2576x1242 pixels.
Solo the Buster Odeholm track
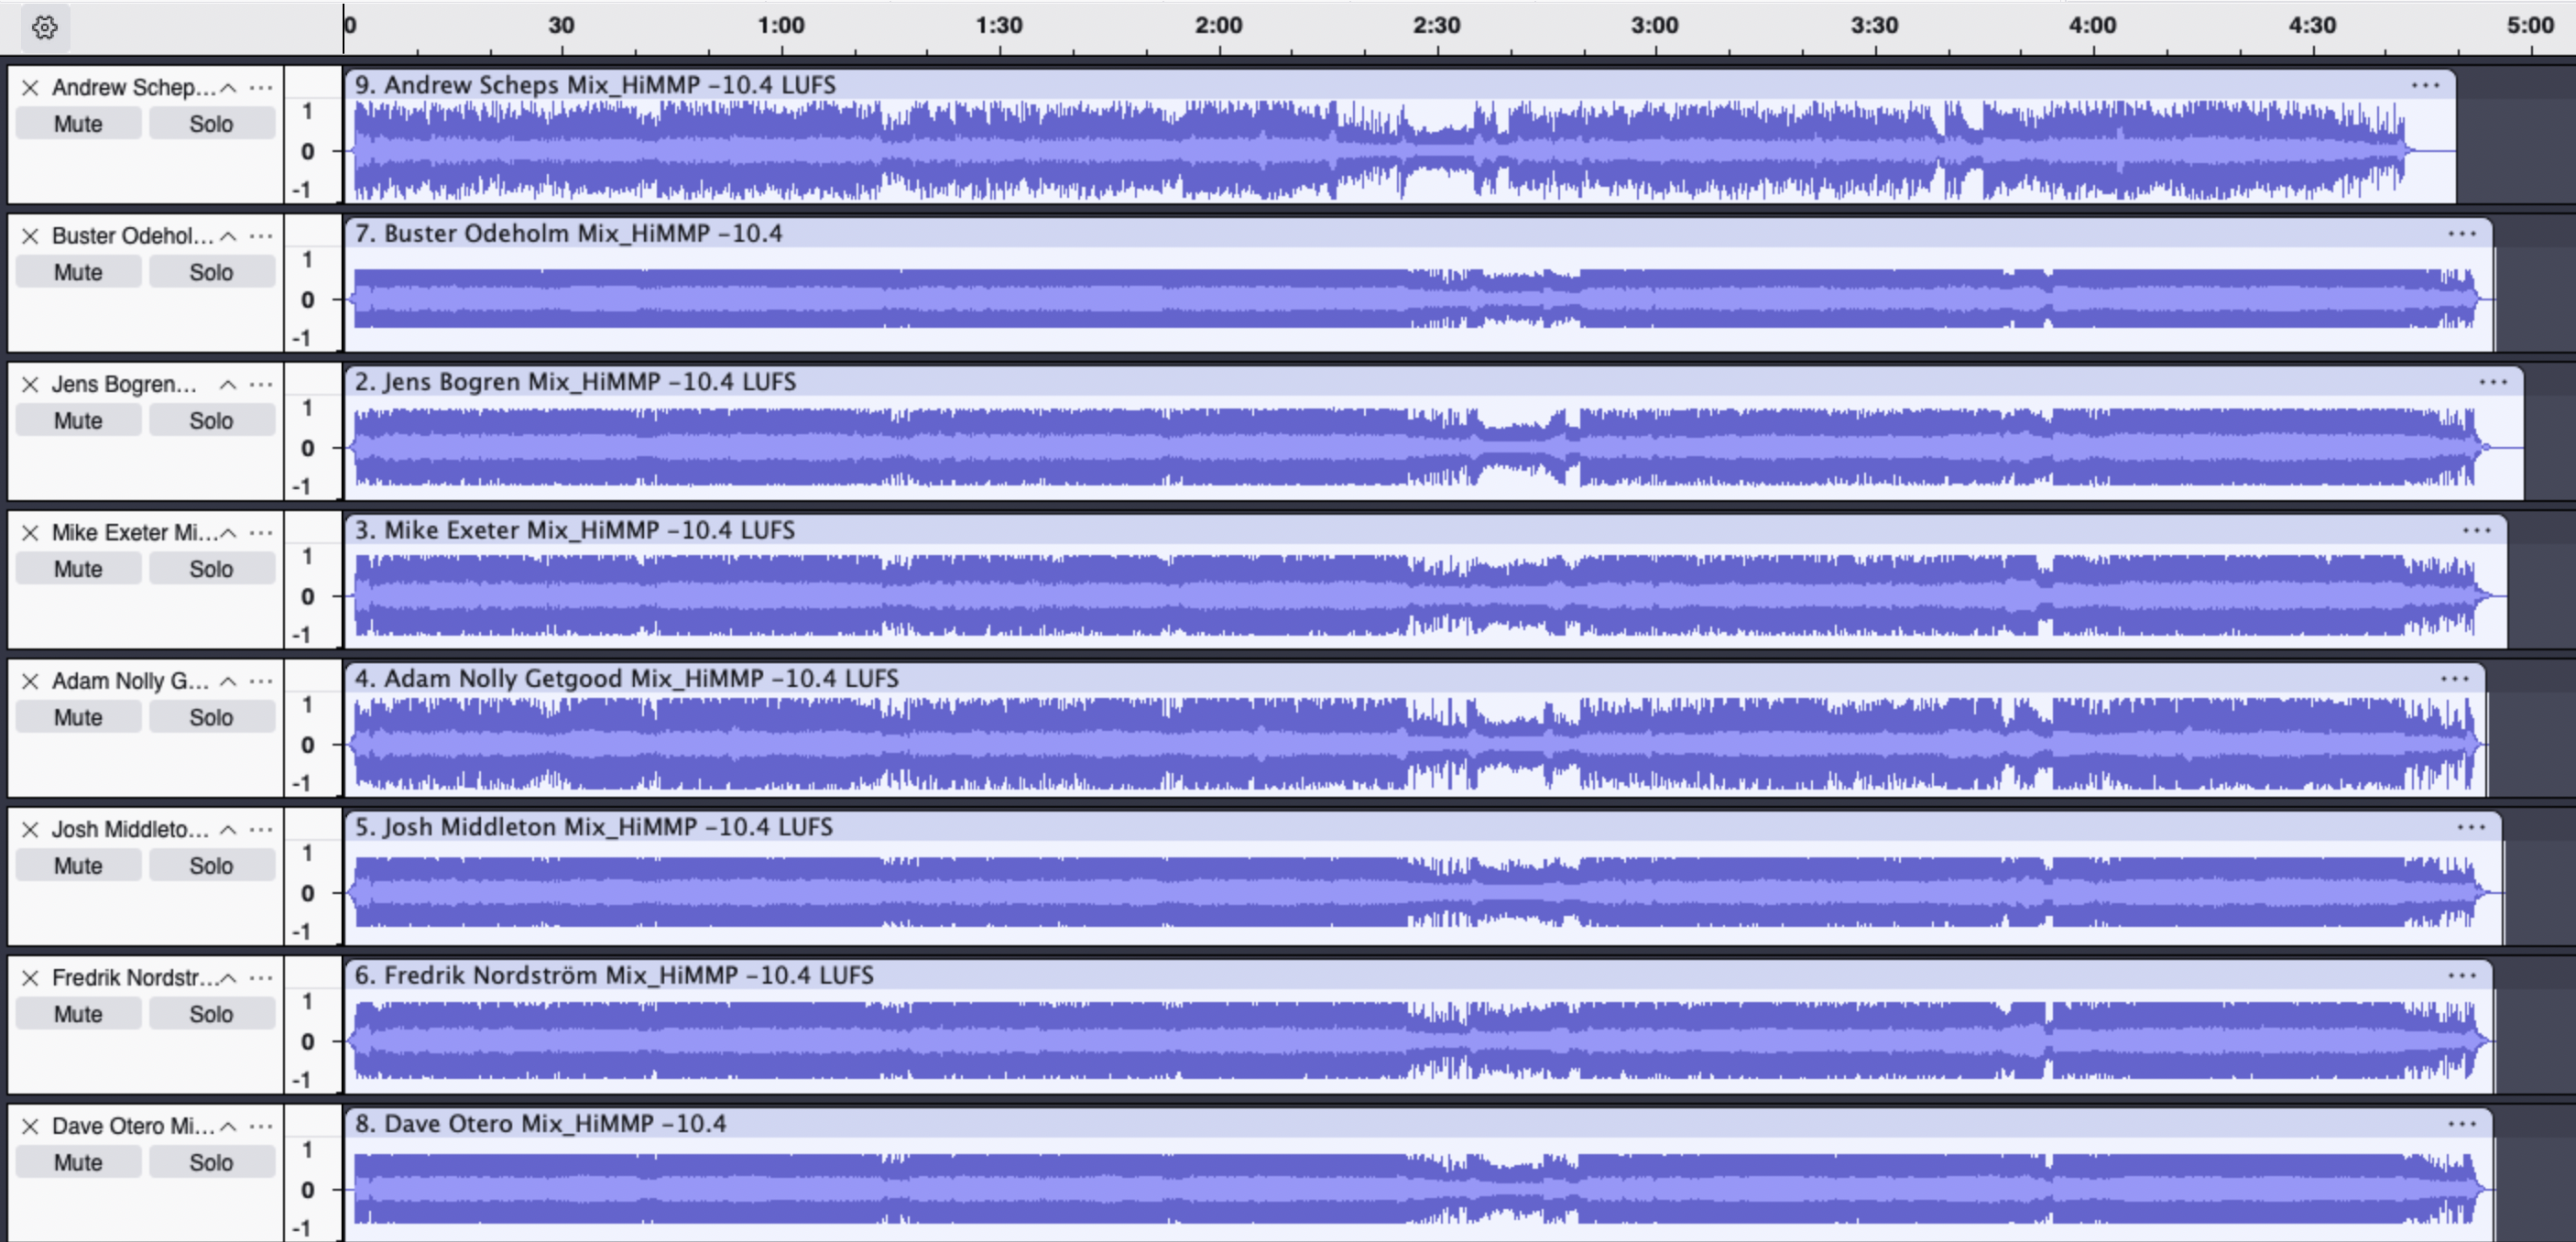[x=211, y=272]
